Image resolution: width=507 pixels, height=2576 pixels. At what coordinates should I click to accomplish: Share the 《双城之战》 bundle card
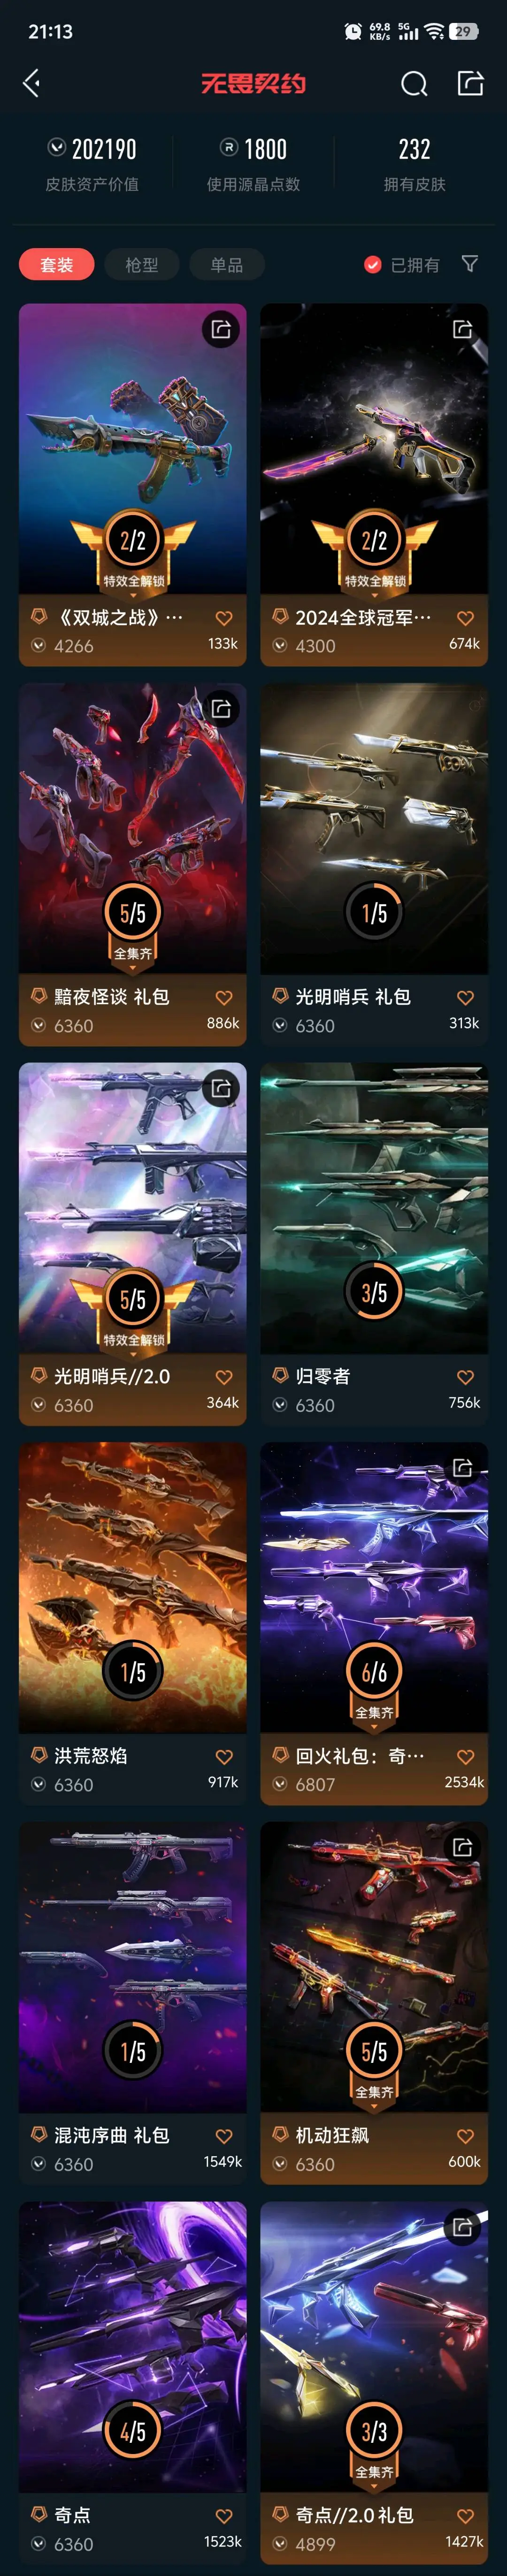coord(221,329)
